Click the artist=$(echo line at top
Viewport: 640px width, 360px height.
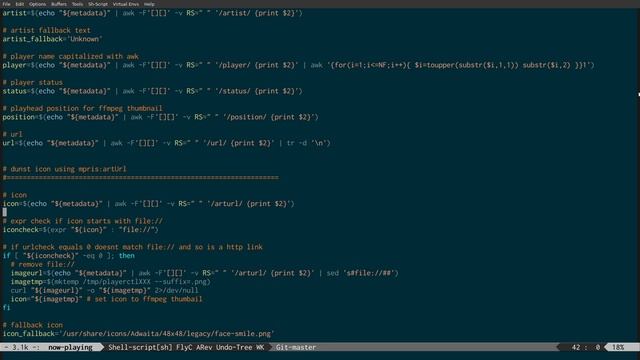click(x=152, y=13)
